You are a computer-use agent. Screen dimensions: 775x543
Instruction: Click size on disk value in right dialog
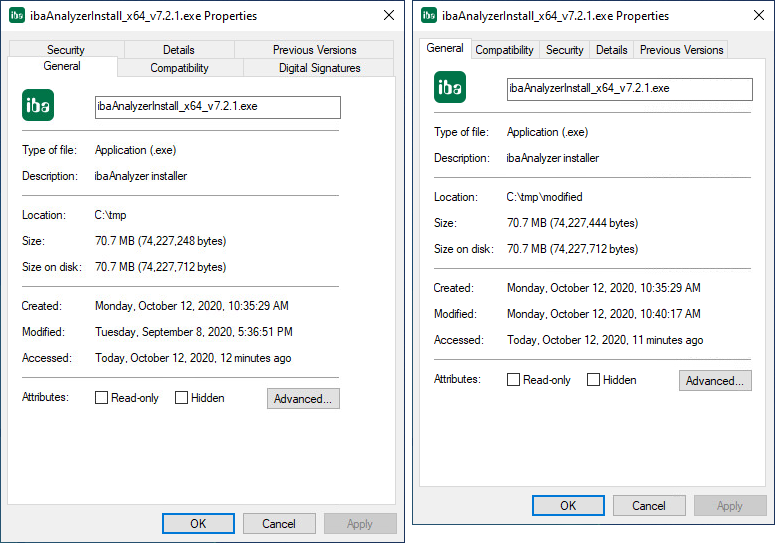[x=572, y=249]
